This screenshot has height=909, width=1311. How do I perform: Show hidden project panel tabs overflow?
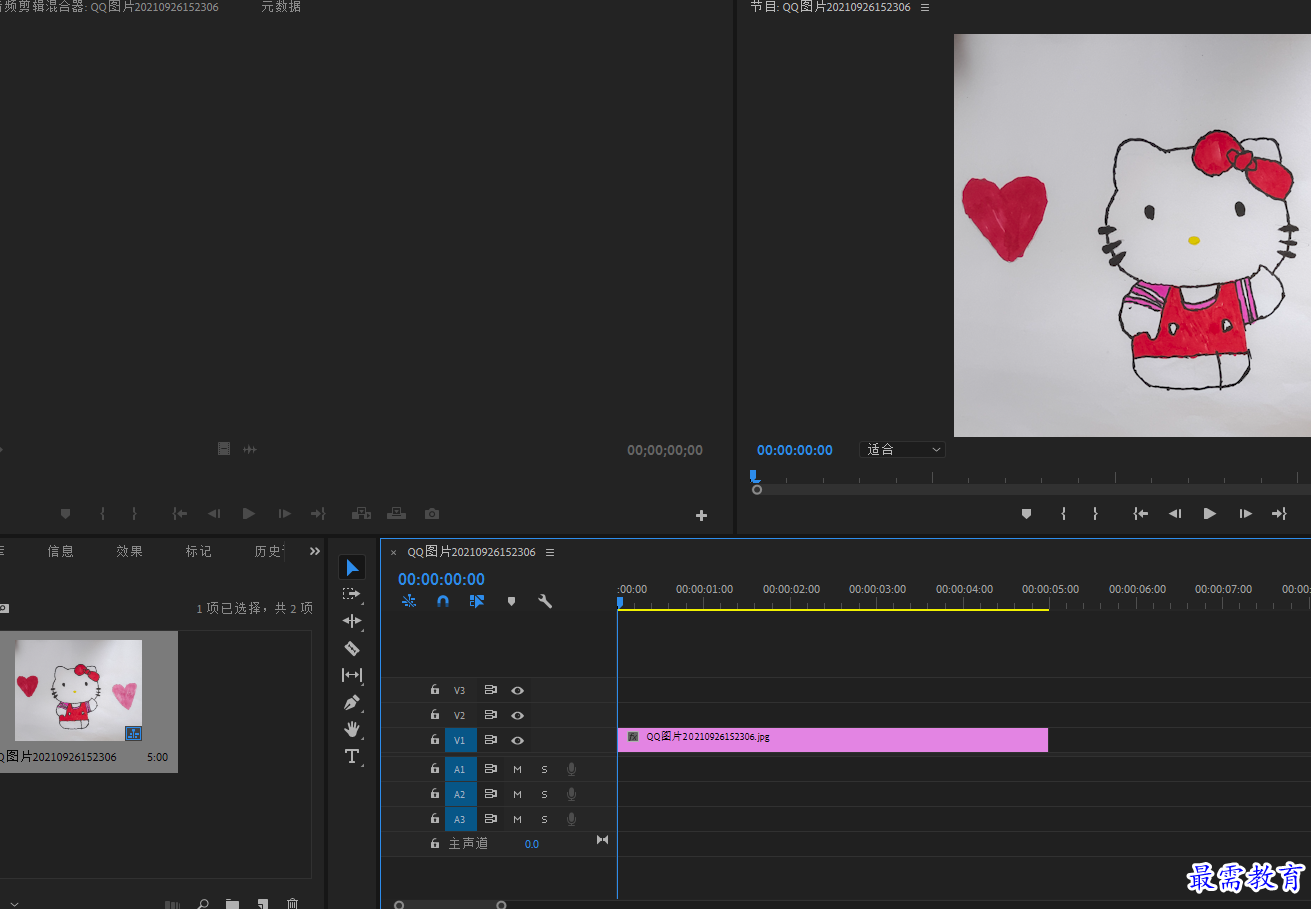[315, 551]
